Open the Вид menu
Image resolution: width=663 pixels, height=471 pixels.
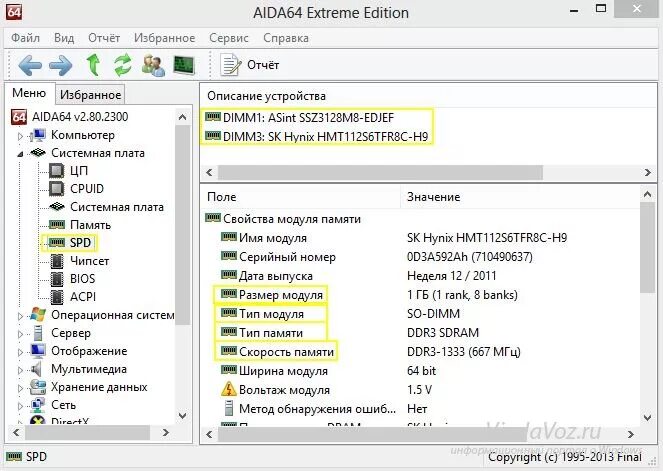tap(64, 38)
